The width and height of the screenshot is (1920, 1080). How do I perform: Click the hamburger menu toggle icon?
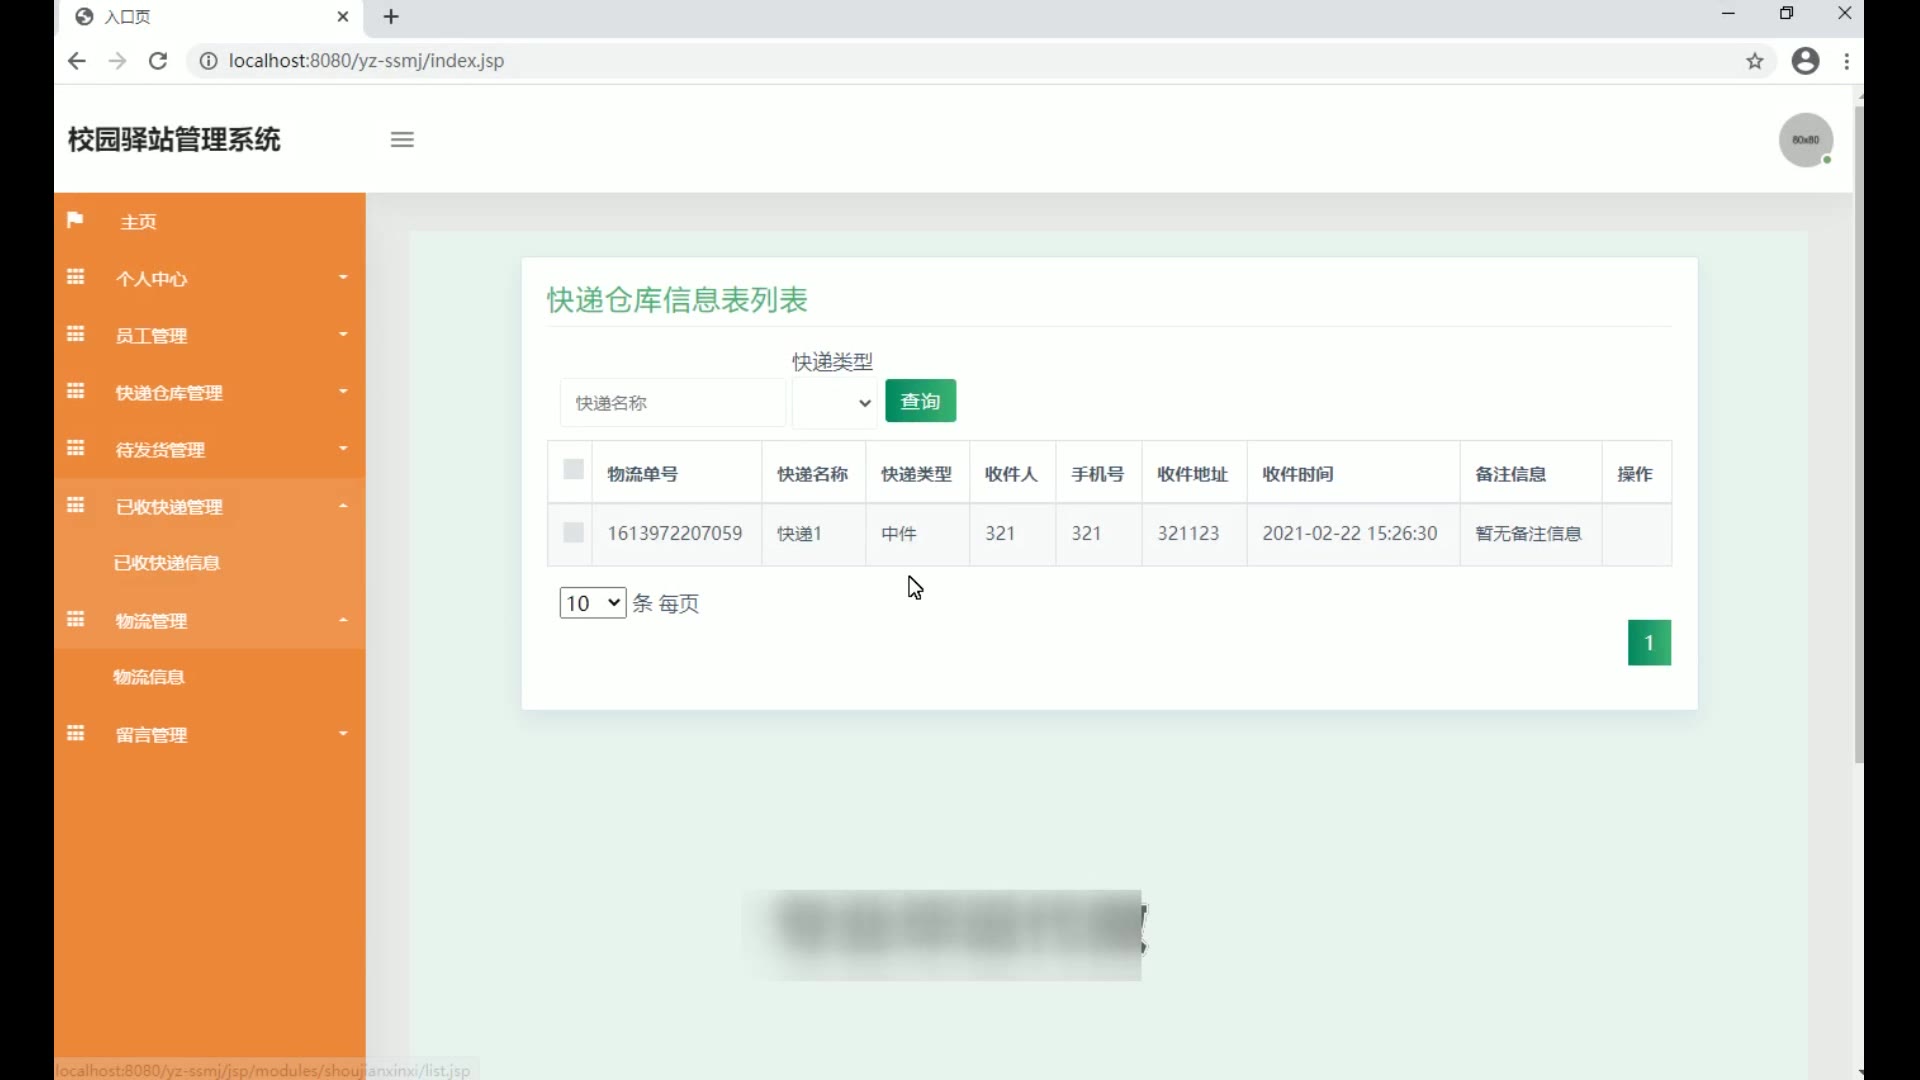click(x=402, y=140)
